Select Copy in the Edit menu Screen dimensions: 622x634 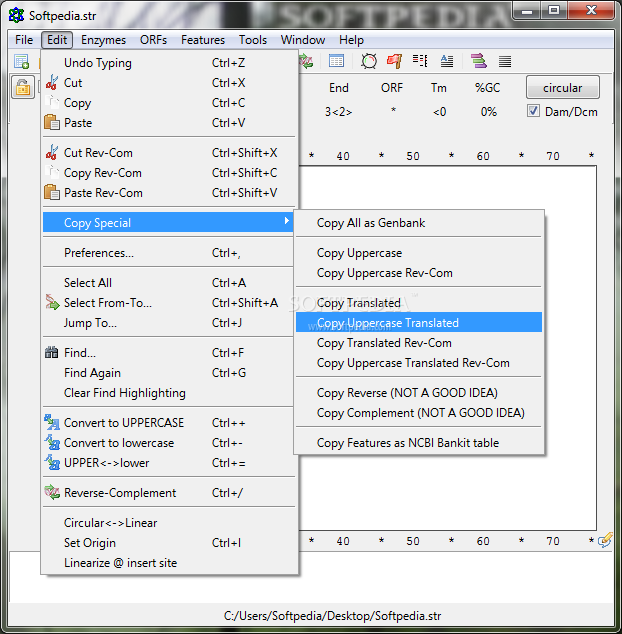(x=169, y=103)
